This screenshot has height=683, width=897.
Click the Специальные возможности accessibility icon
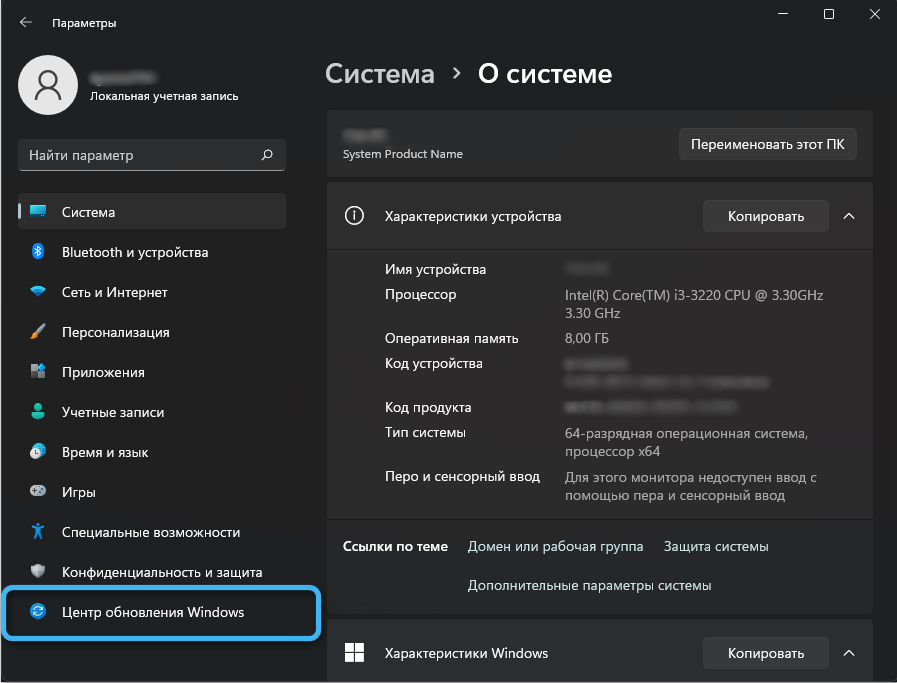click(x=38, y=532)
